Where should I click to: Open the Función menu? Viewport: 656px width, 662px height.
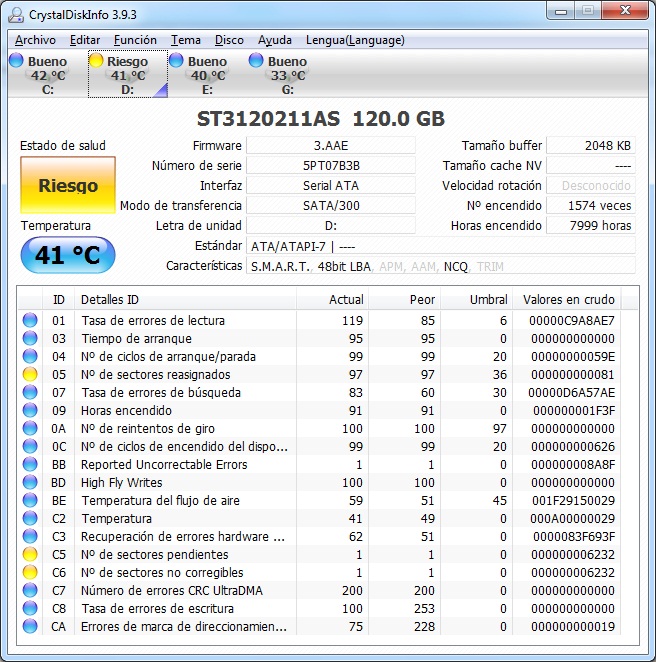(135, 40)
